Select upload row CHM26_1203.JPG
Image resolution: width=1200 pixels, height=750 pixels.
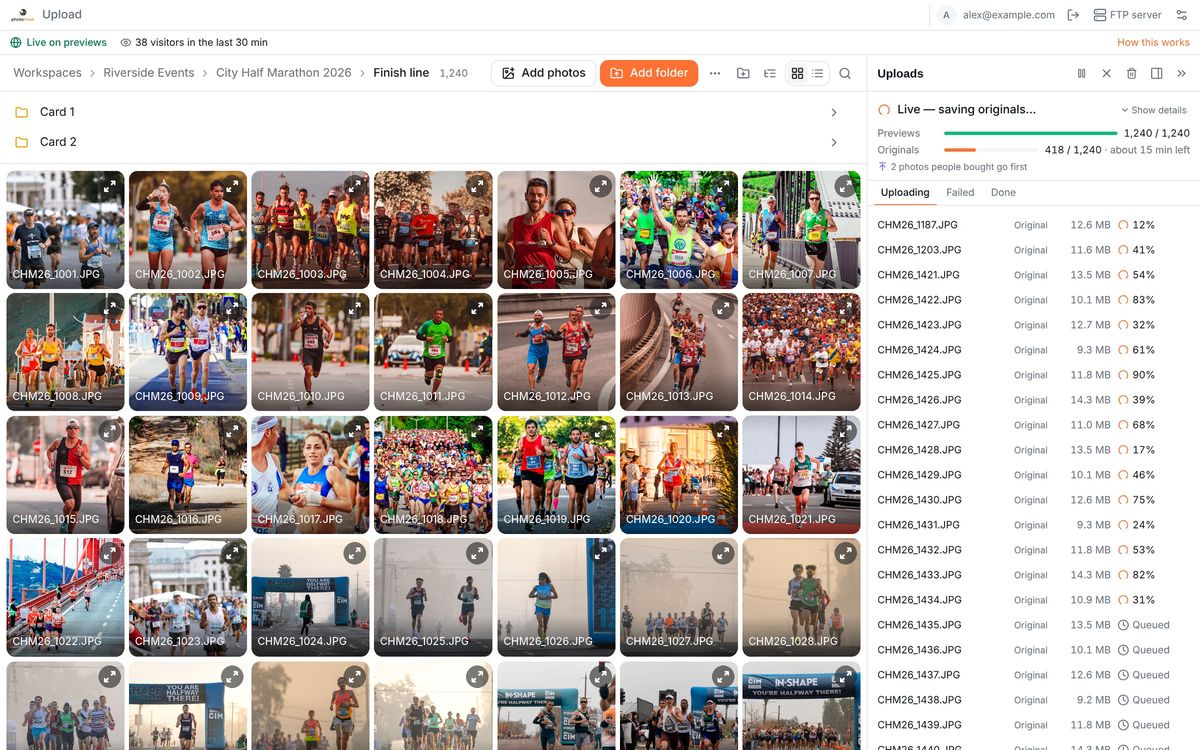[x=1033, y=250]
